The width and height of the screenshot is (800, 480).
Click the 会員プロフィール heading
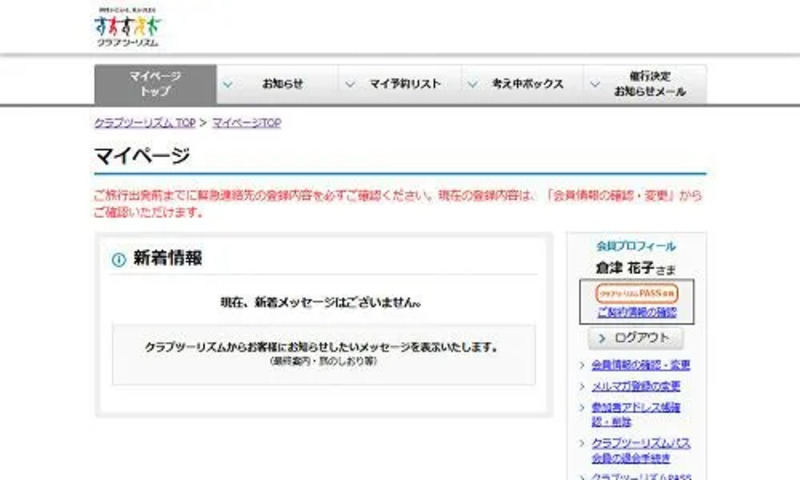coord(636,246)
